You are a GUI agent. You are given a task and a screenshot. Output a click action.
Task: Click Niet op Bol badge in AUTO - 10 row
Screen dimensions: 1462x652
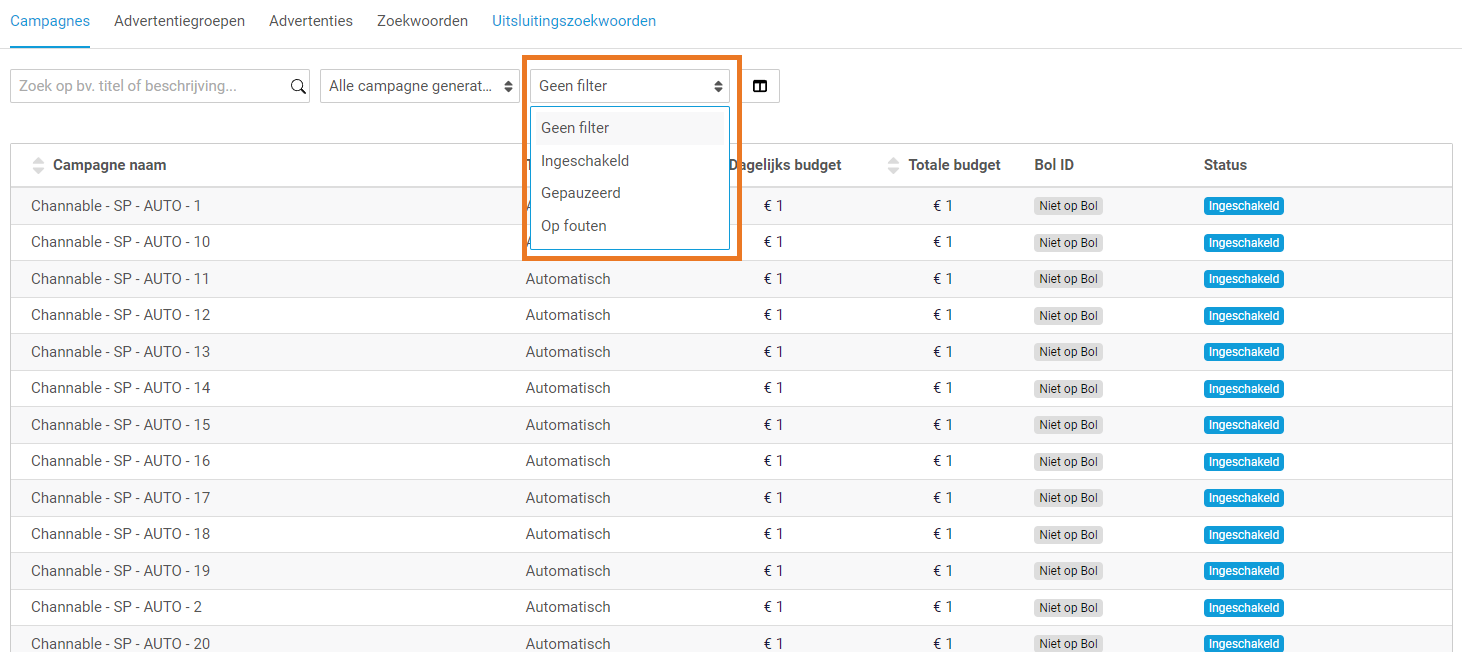click(1068, 243)
